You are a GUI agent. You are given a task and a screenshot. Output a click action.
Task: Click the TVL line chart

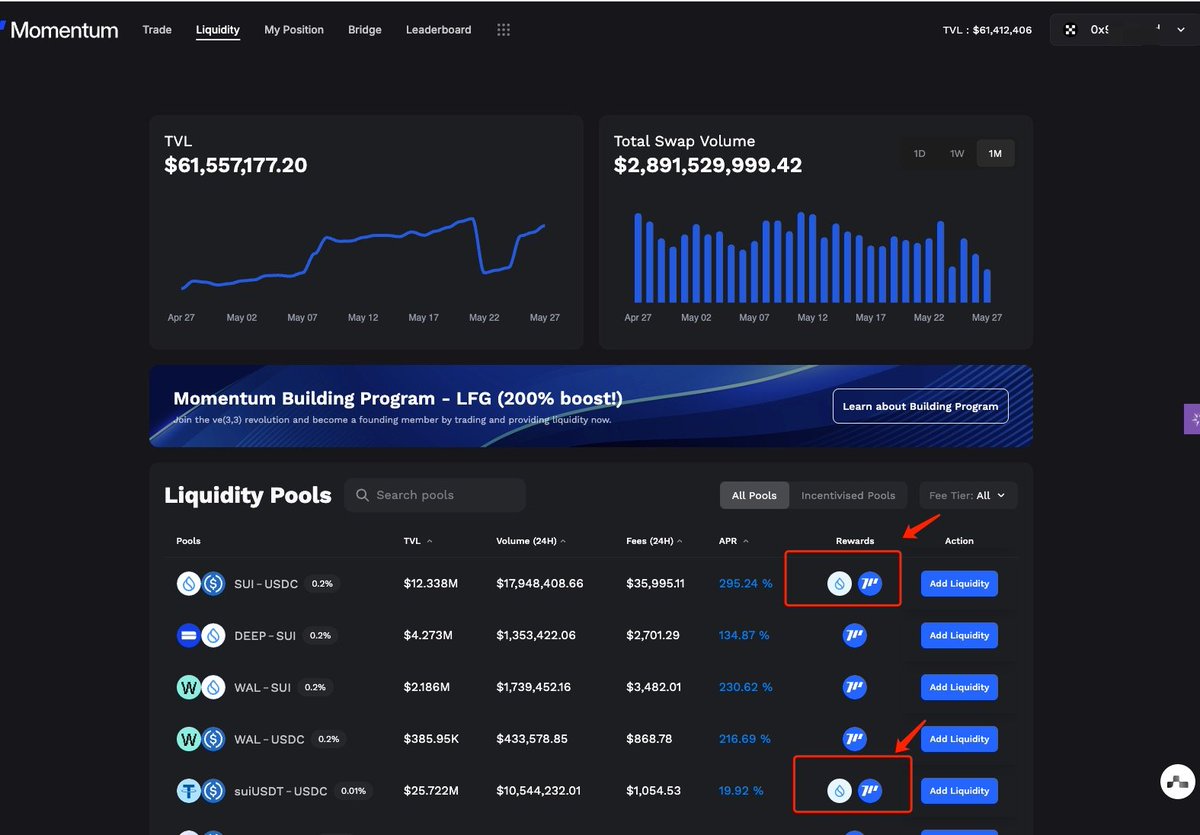click(x=364, y=255)
